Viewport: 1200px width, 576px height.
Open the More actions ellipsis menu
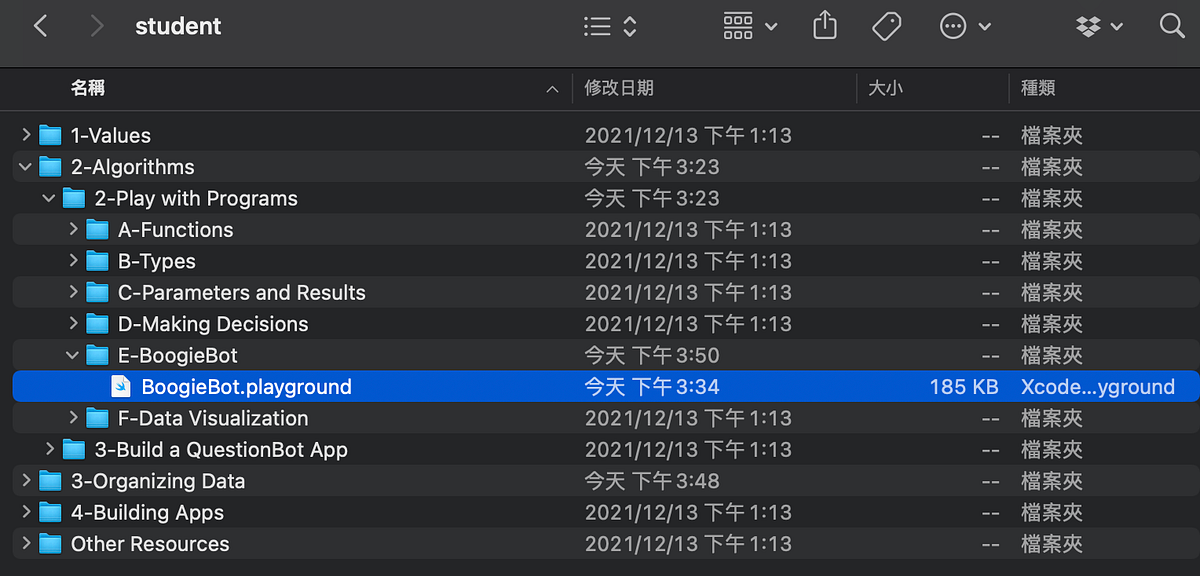(952, 26)
